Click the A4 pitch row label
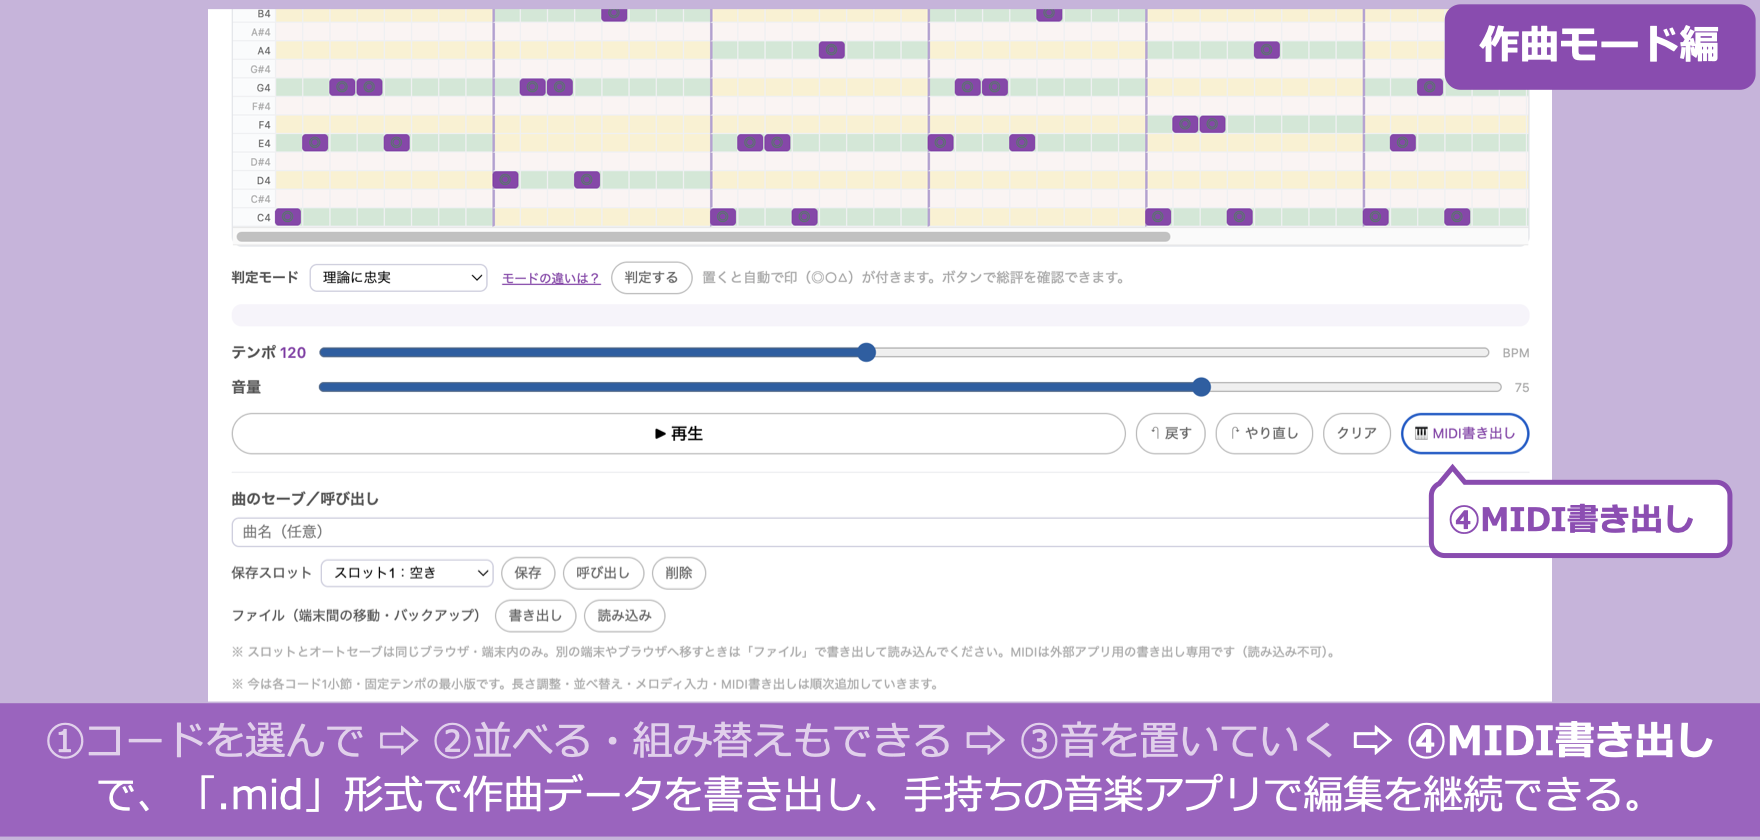 pos(263,51)
